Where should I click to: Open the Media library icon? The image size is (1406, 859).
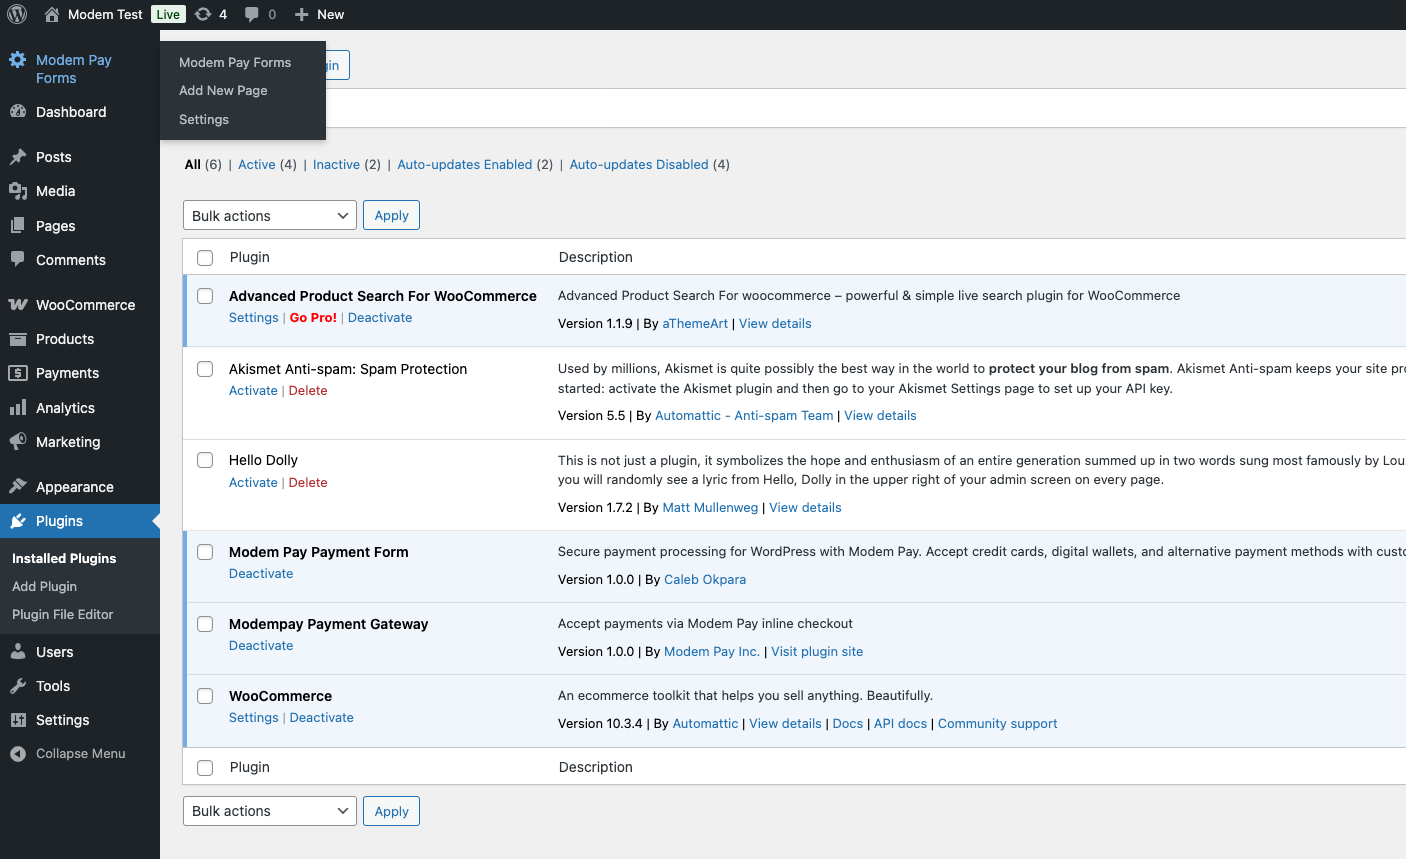click(18, 191)
